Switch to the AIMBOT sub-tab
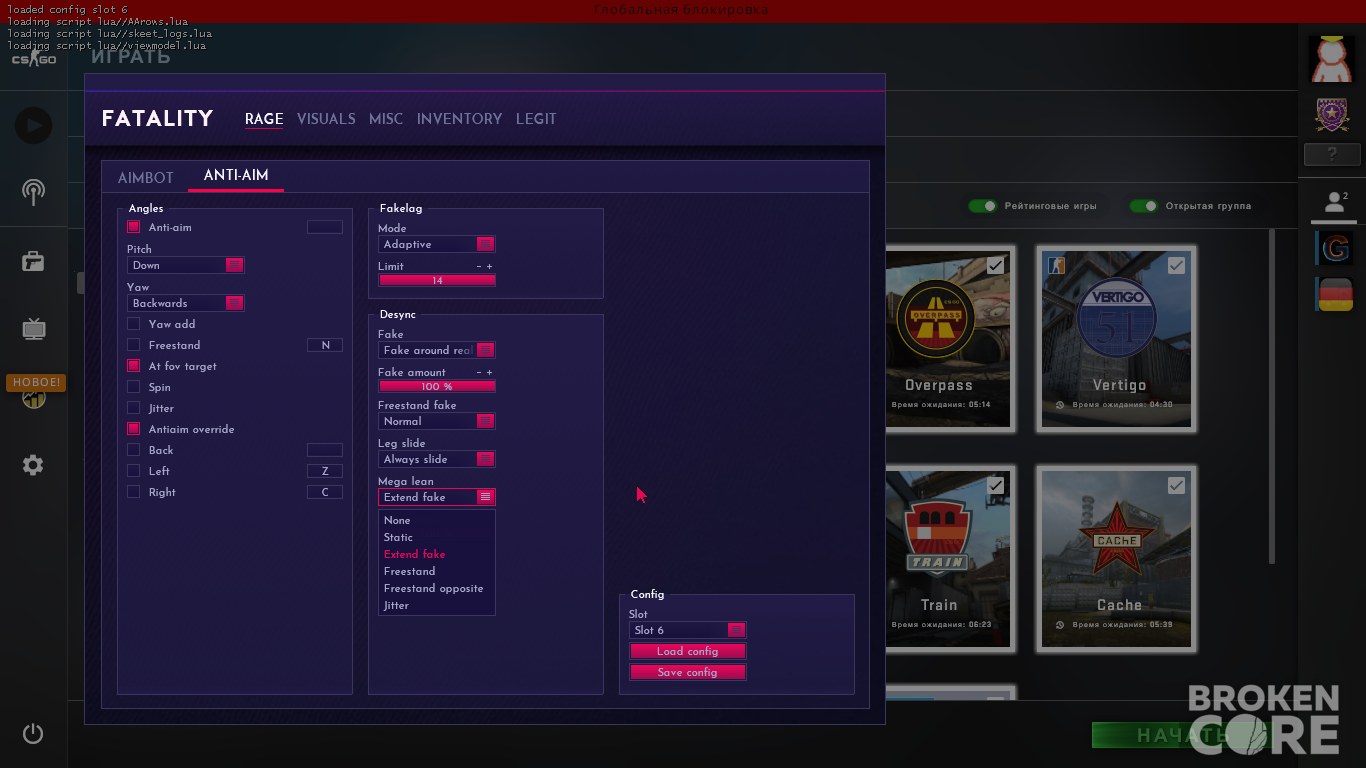This screenshot has height=768, width=1366. tap(146, 177)
